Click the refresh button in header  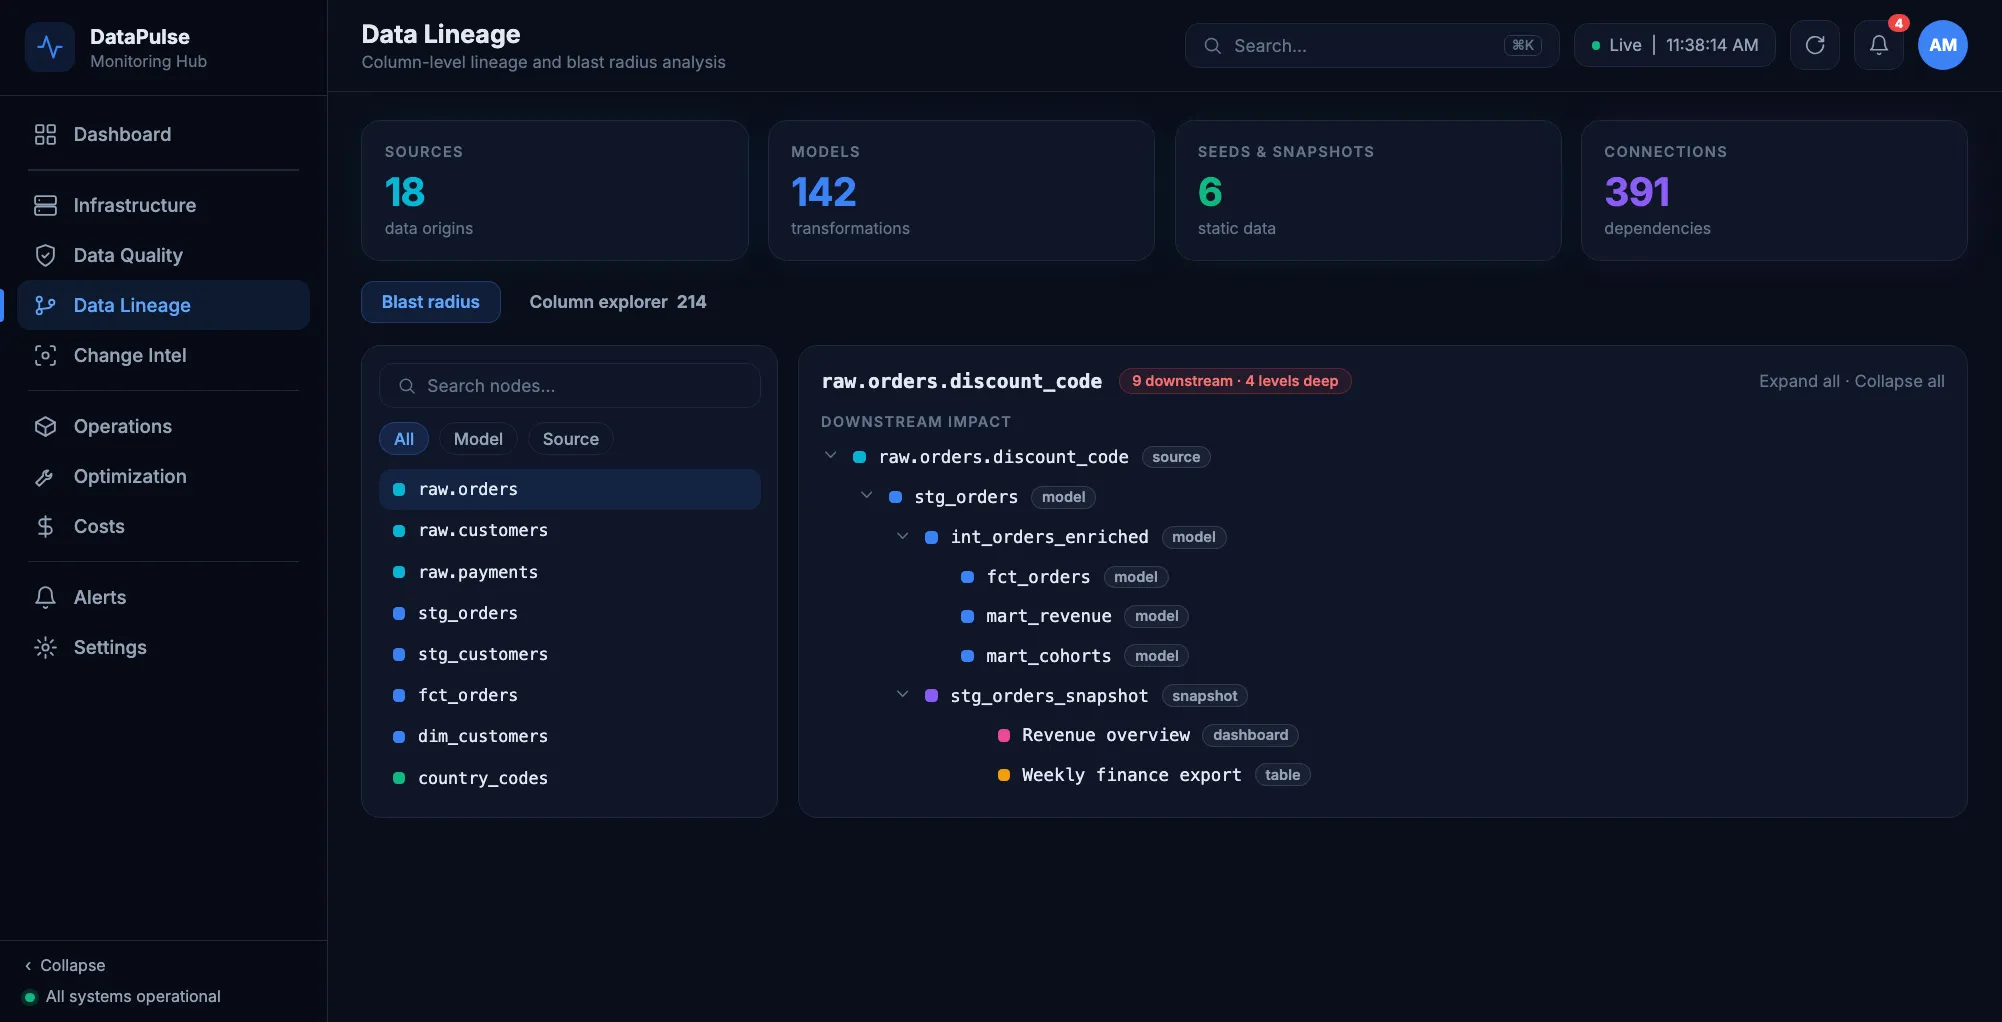coord(1815,45)
